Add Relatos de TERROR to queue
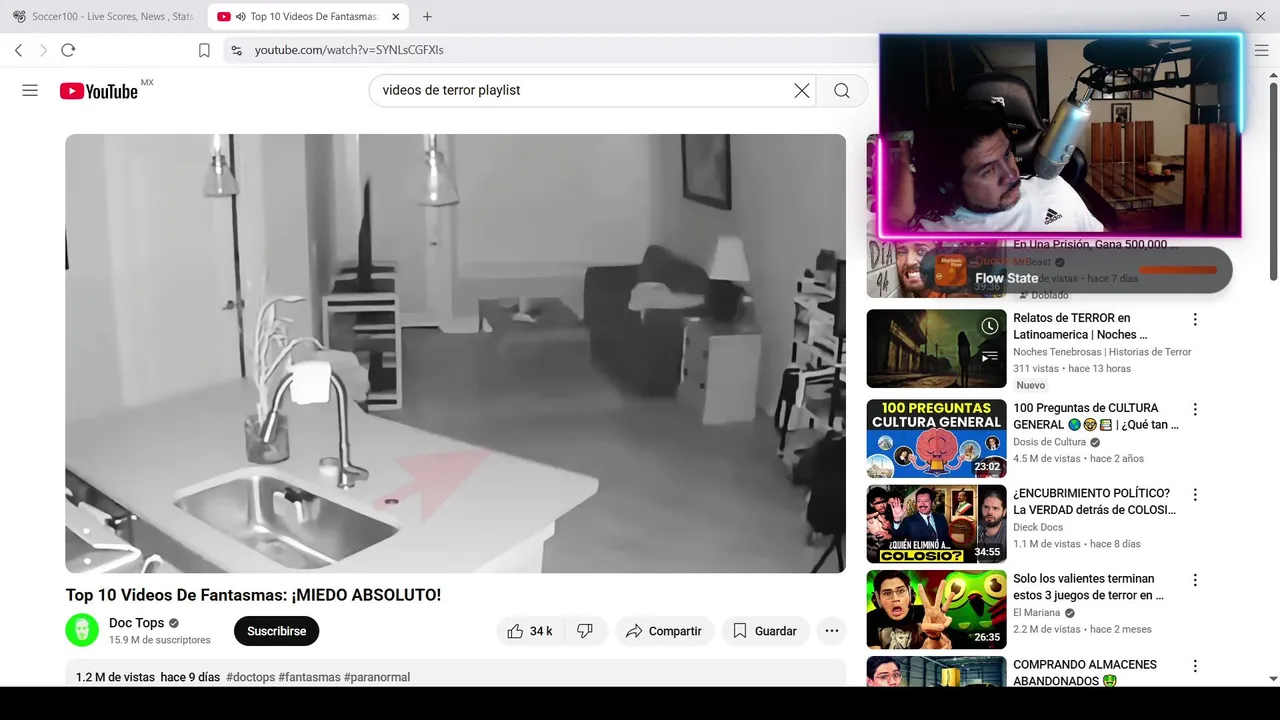1280x720 pixels. pos(989,356)
